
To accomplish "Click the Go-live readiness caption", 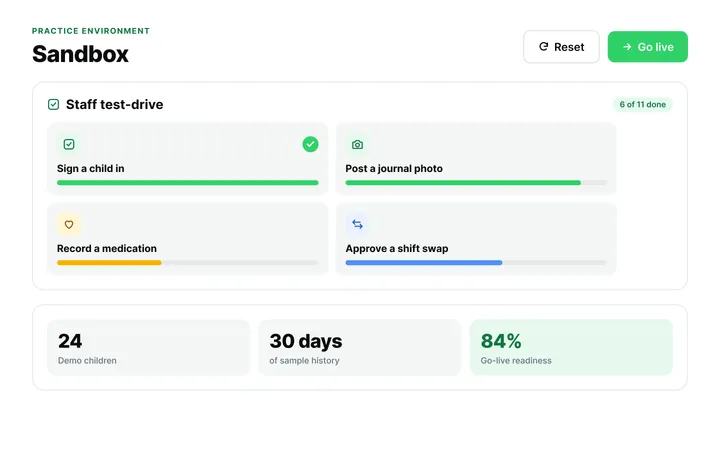I will tap(516, 361).
